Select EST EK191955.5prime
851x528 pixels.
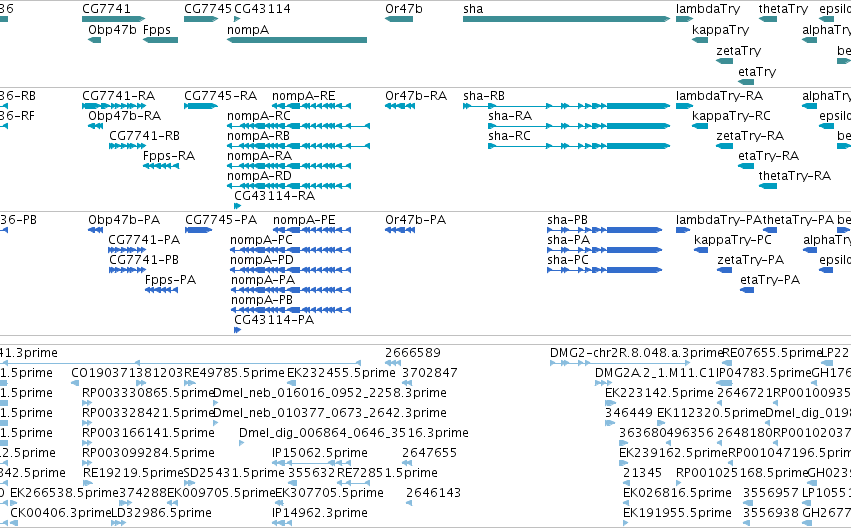[677, 513]
